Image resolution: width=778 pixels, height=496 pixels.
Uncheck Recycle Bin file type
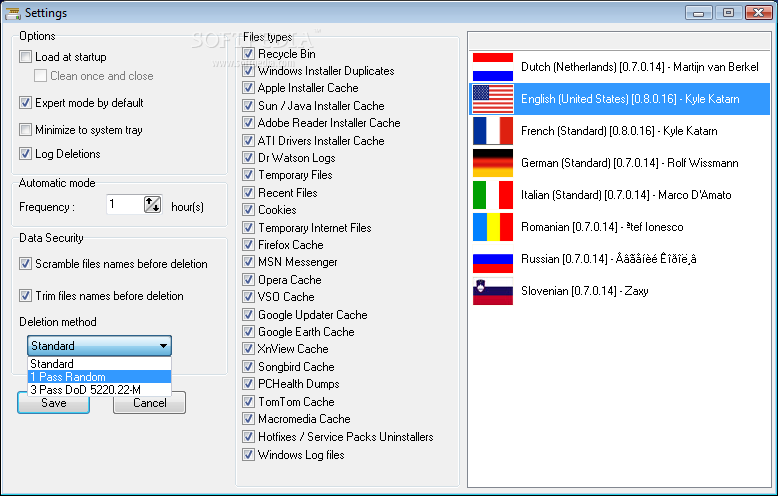248,54
